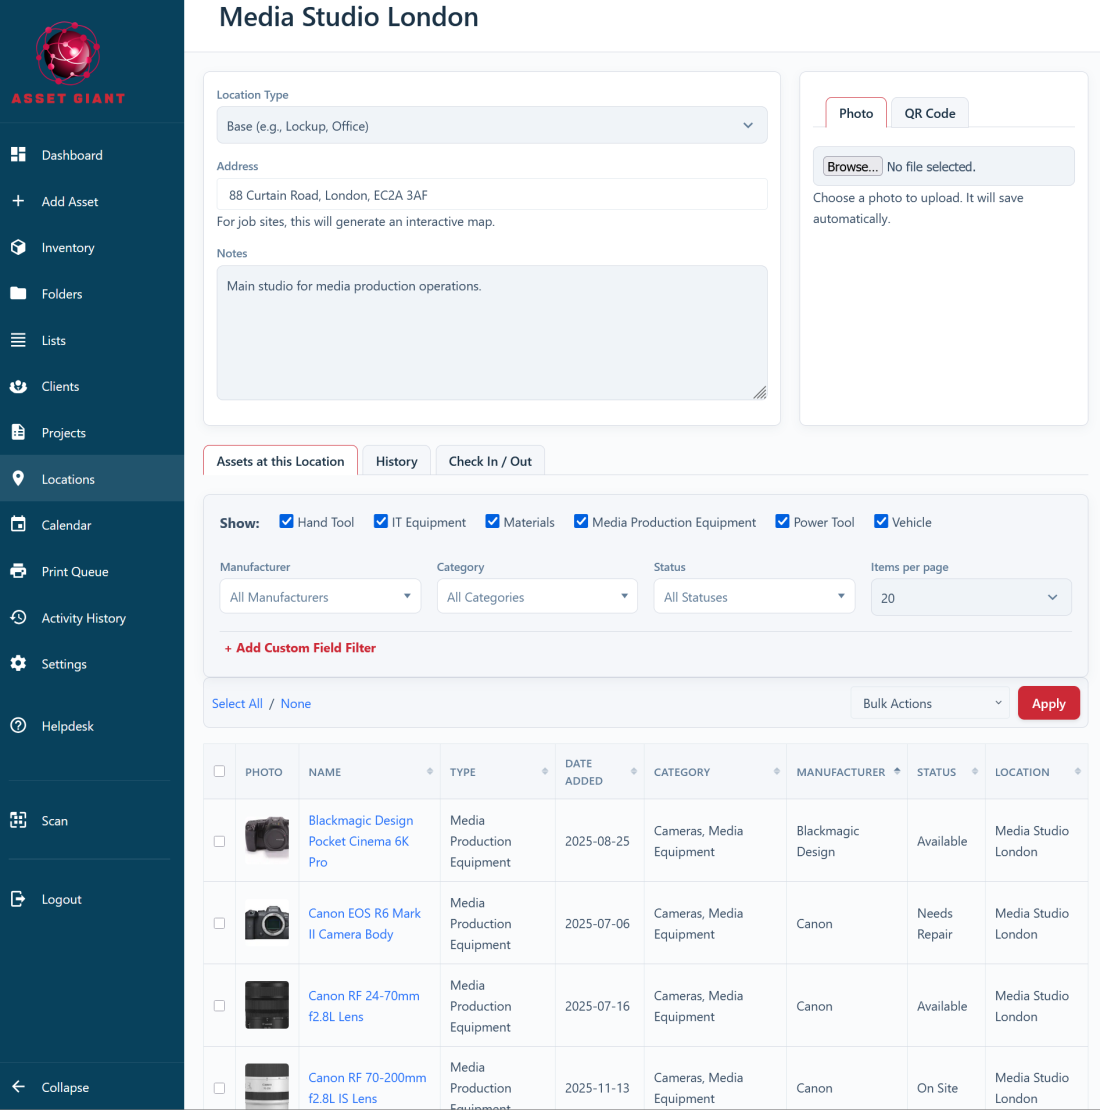
Task: Click the Notes text area
Action: [x=492, y=333]
